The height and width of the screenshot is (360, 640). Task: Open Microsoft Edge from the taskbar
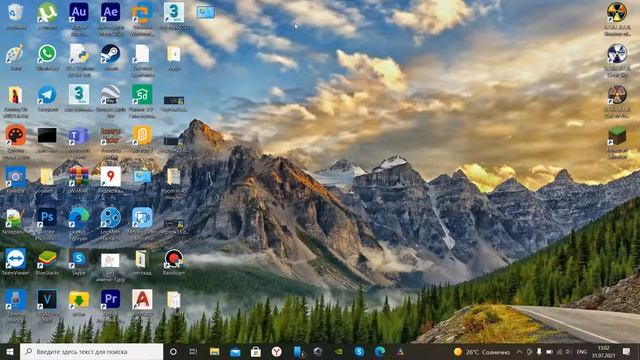380,351
